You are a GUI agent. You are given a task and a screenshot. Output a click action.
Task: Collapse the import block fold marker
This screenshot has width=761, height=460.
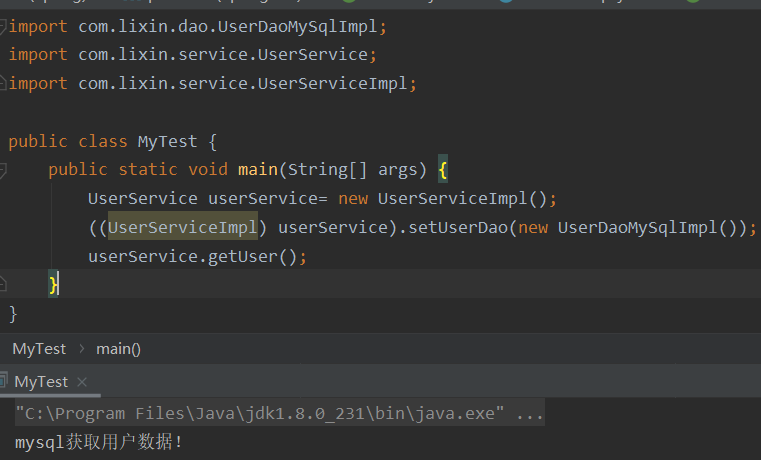[x=2, y=26]
